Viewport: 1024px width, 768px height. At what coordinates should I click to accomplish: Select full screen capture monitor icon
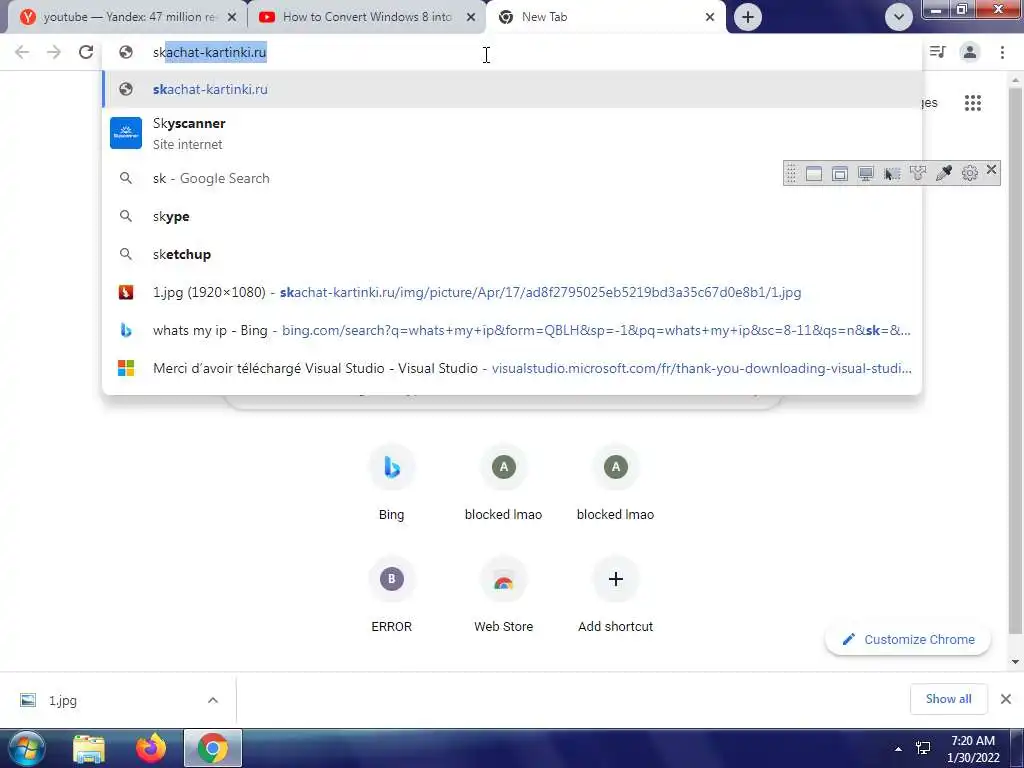tap(866, 173)
